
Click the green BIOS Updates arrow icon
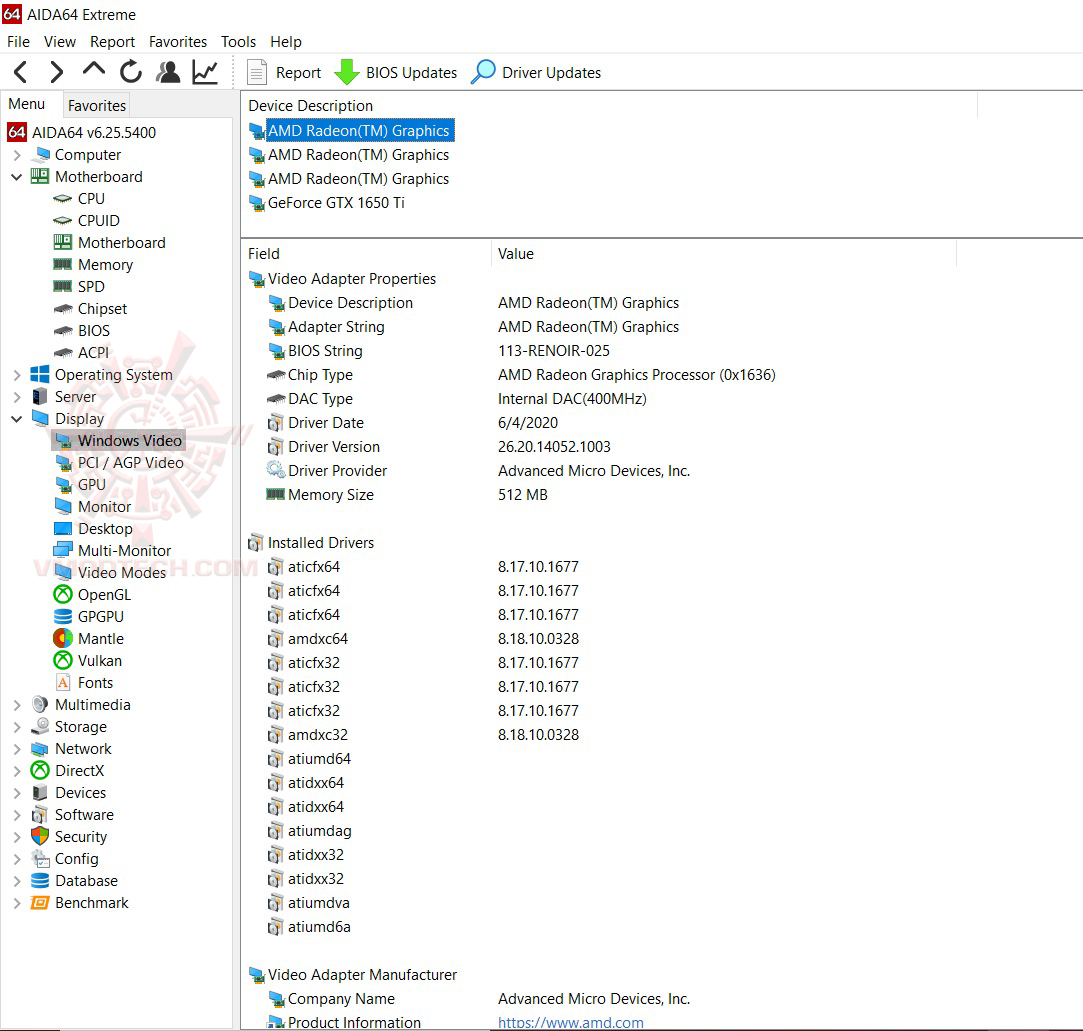tap(347, 73)
